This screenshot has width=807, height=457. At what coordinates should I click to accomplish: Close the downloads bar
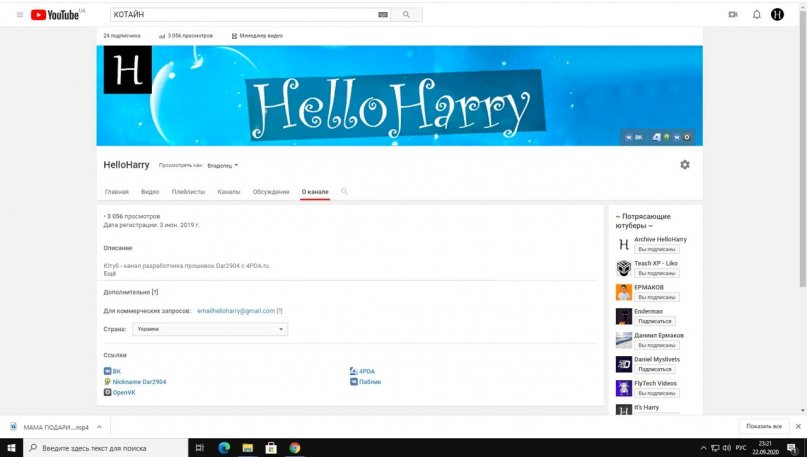click(798, 426)
